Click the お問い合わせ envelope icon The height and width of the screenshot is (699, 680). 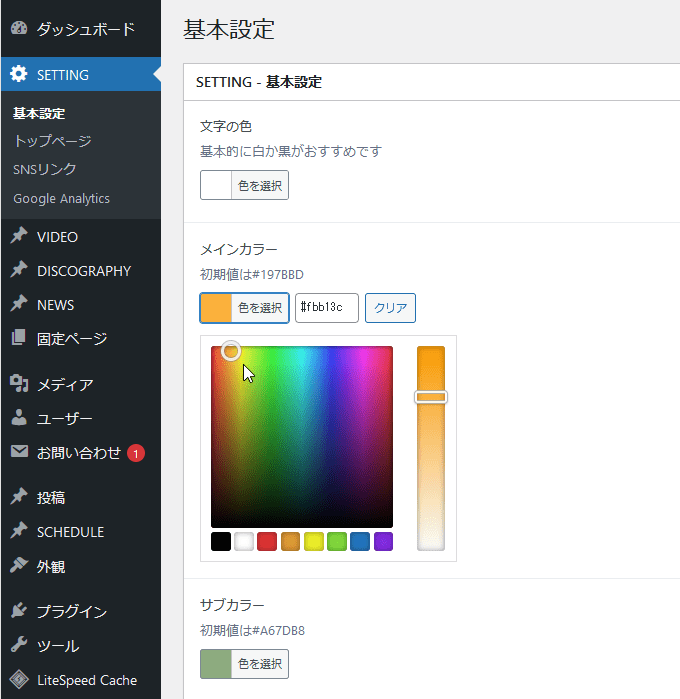click(19, 452)
